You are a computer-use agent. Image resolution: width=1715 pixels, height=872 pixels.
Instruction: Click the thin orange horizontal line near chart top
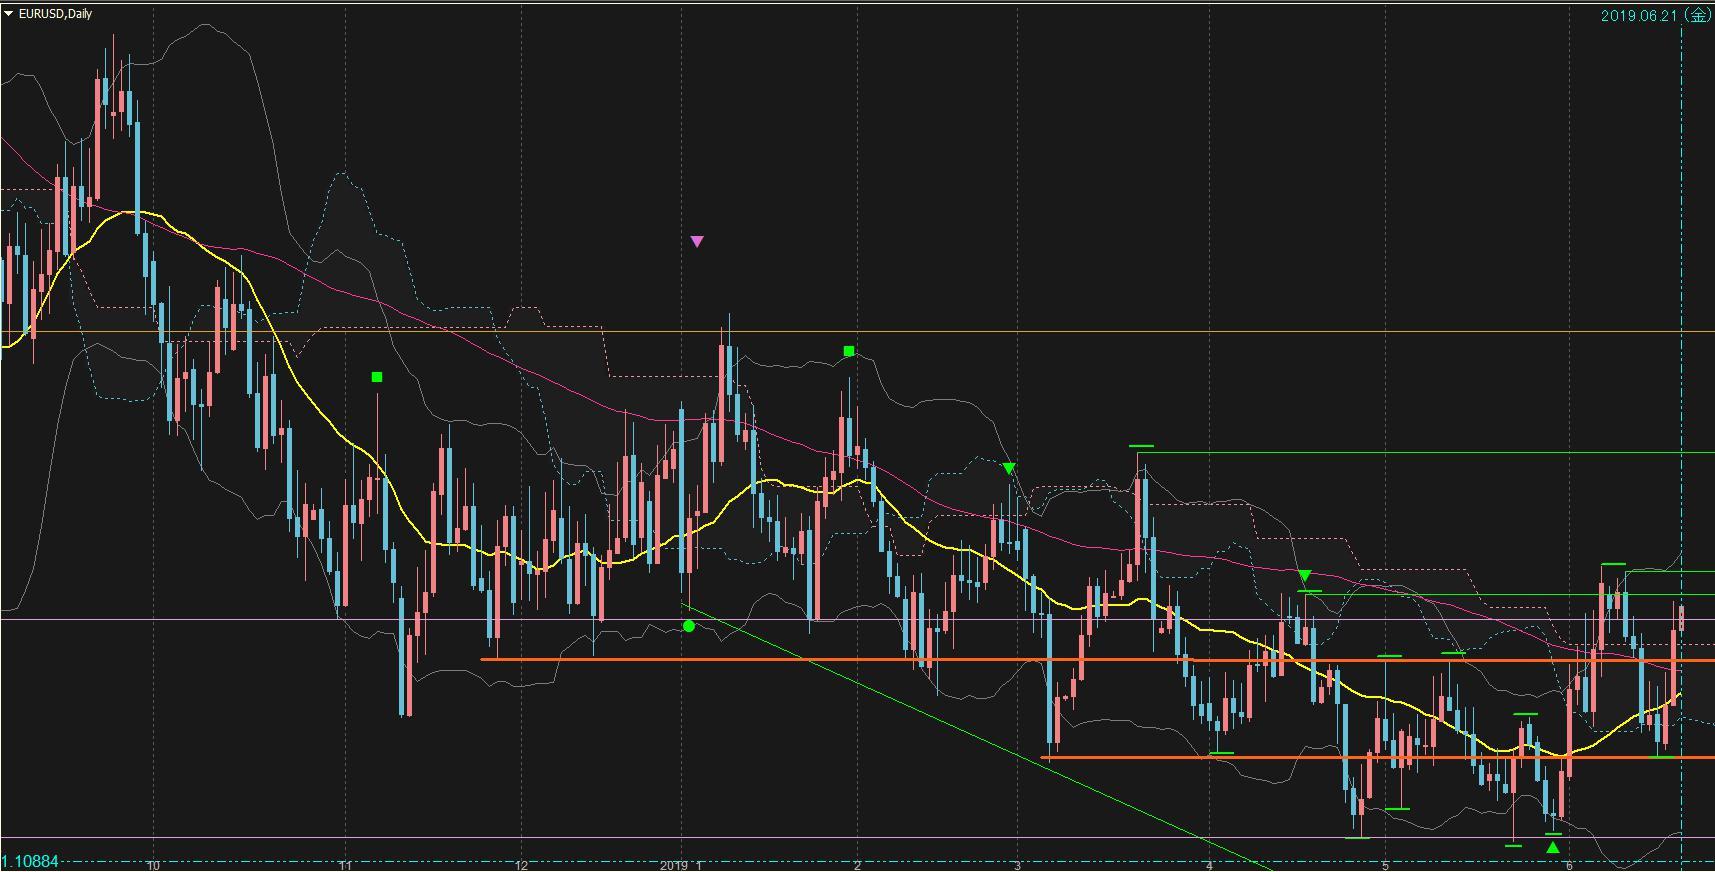click(x=857, y=331)
